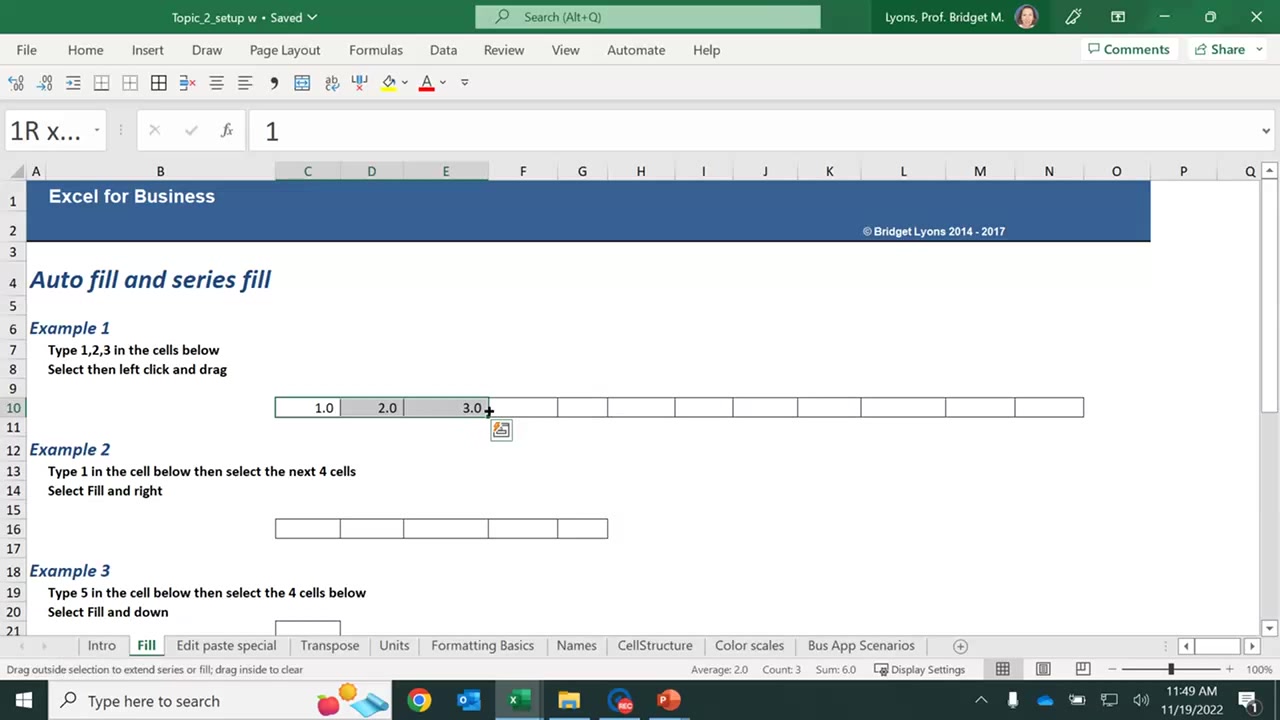Apply All Borders using the bold grid icon
1280x720 pixels.
[159, 83]
